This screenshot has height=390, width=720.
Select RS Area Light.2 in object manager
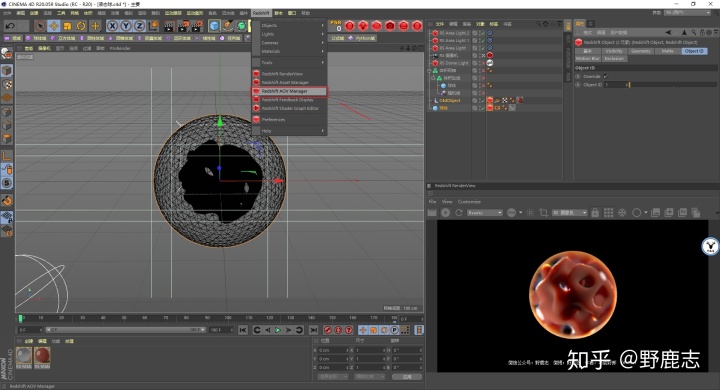454,33
